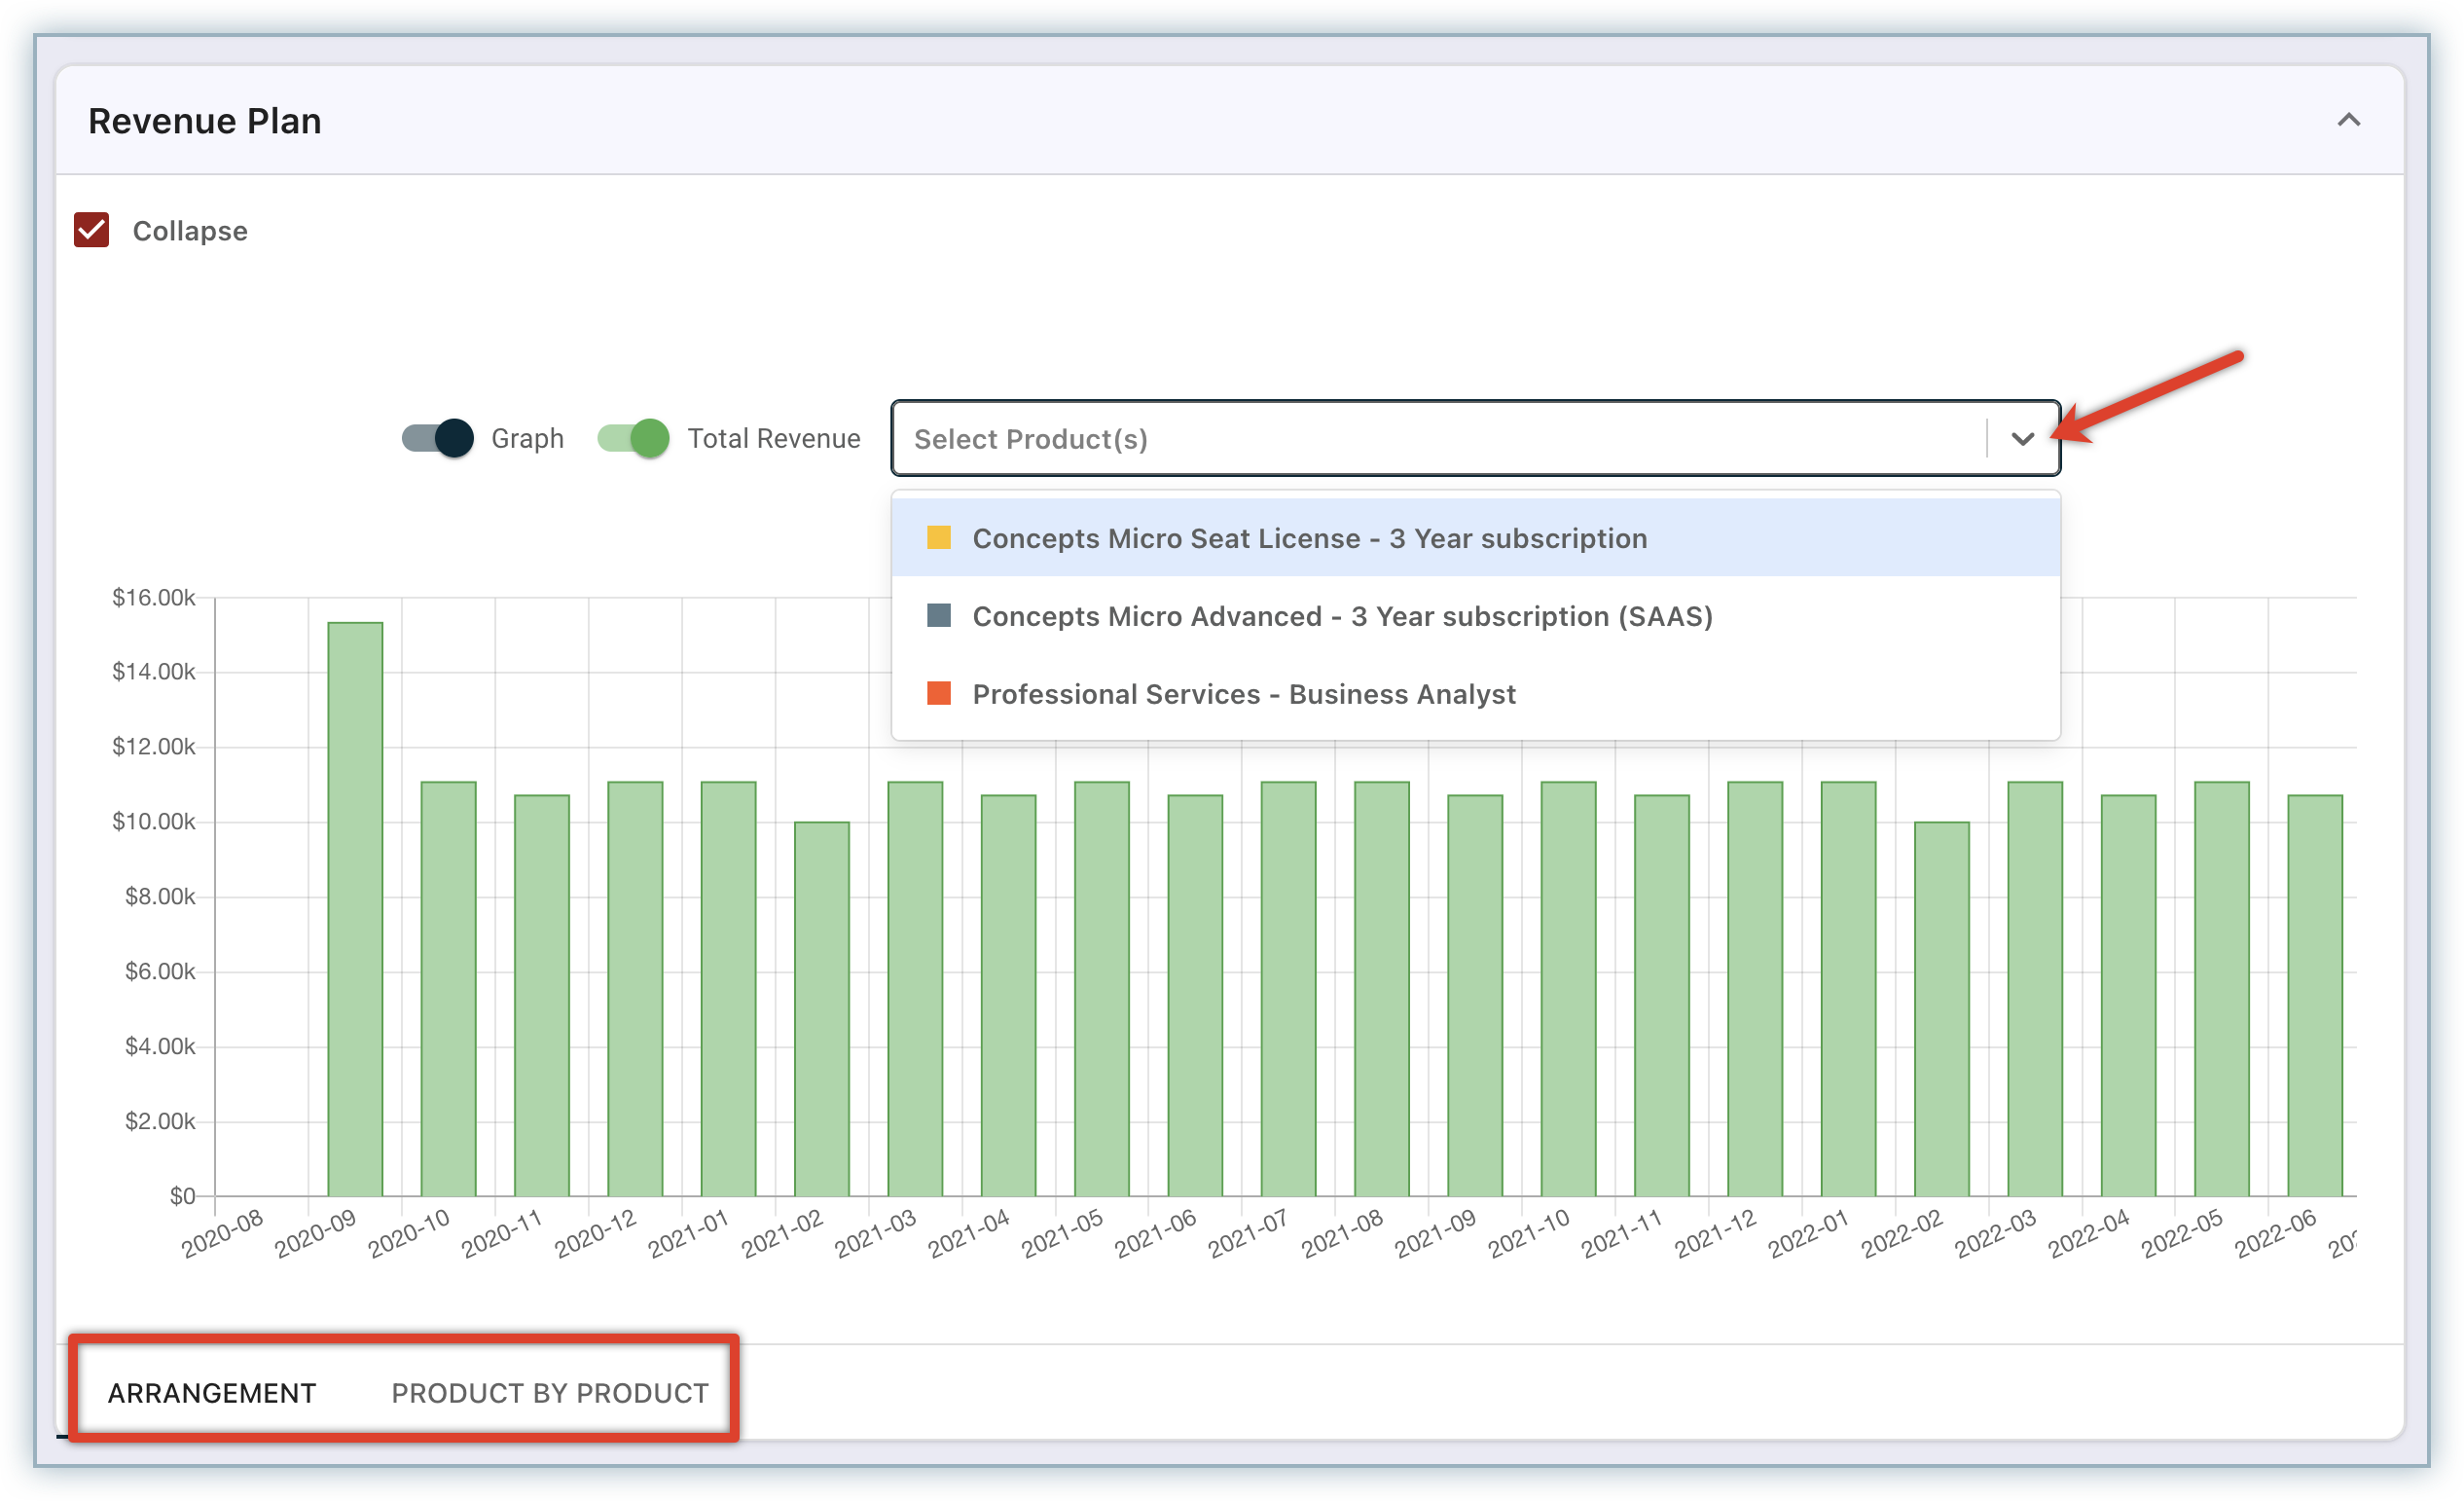
Task: Select Professional Services - Business Analyst option
Action: point(1243,694)
